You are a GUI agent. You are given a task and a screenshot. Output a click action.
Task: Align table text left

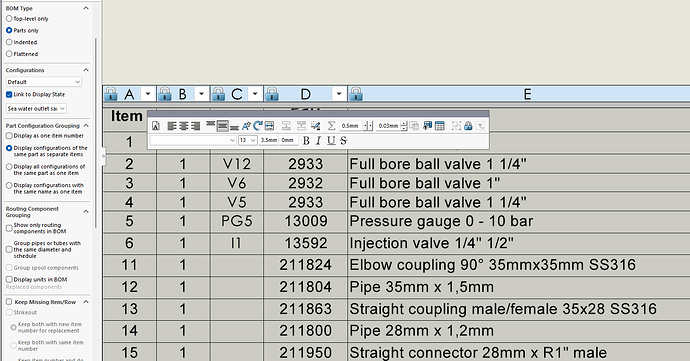tap(172, 126)
